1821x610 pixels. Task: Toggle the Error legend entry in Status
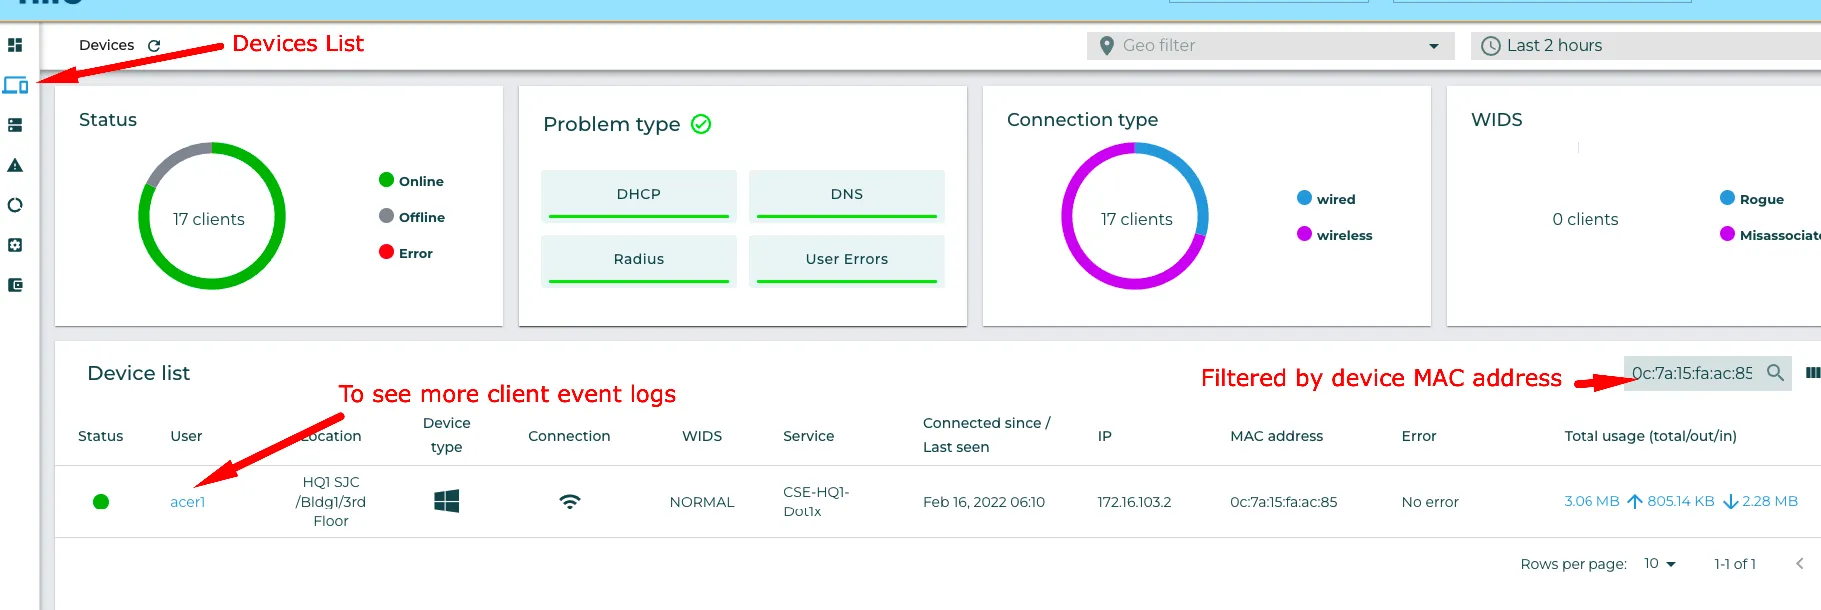pos(406,253)
